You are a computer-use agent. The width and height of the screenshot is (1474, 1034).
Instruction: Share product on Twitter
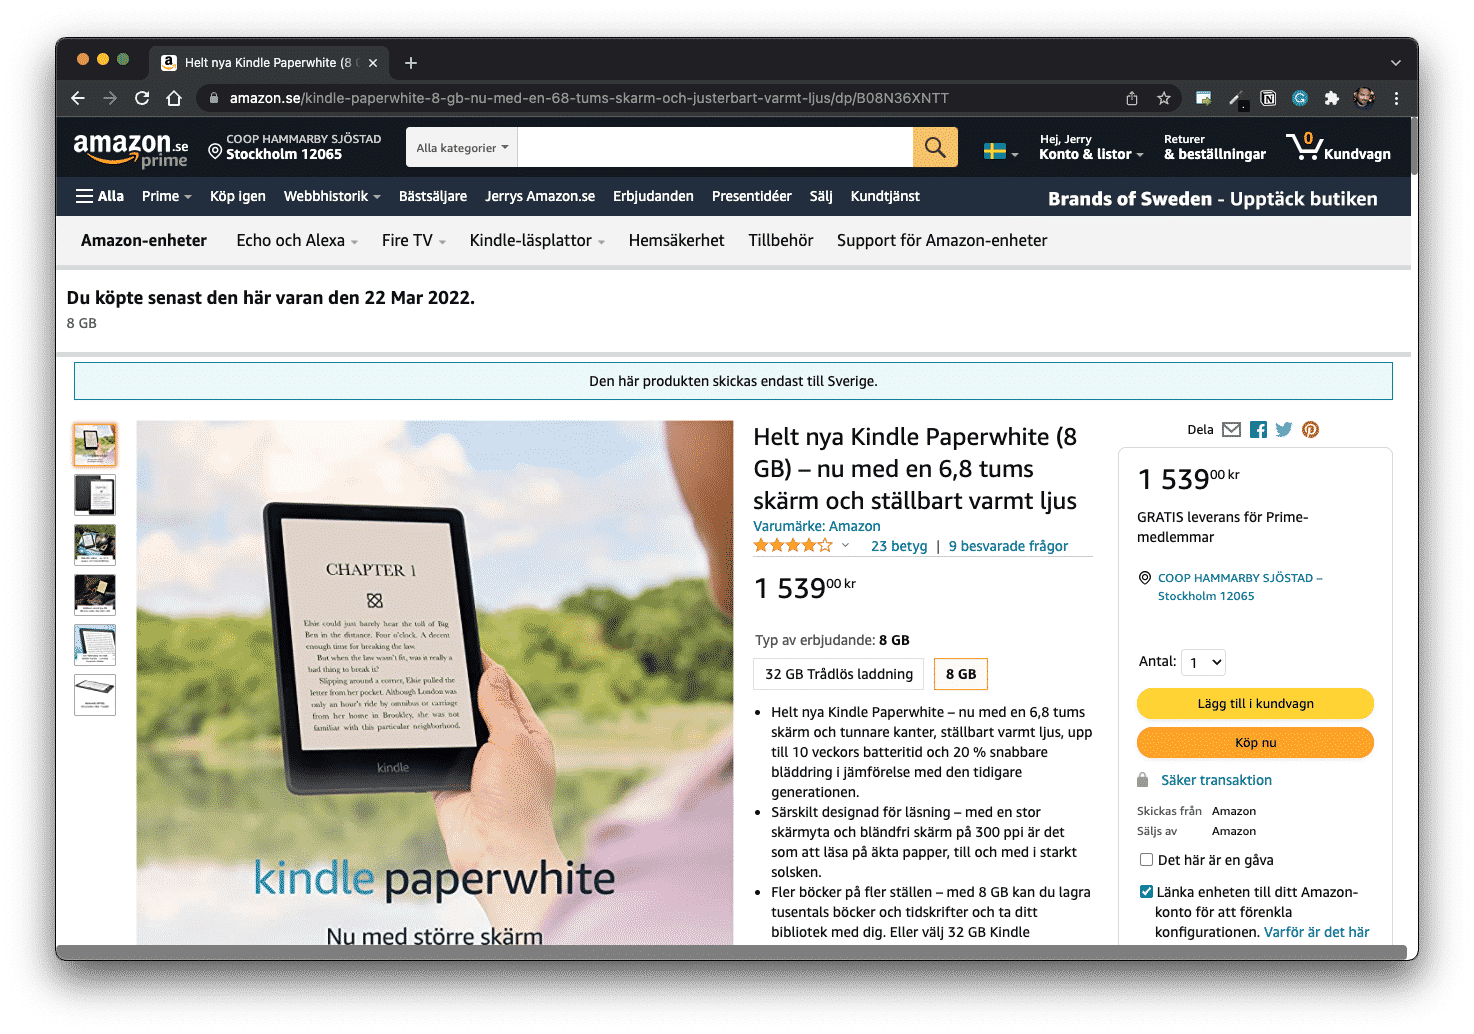click(1284, 430)
